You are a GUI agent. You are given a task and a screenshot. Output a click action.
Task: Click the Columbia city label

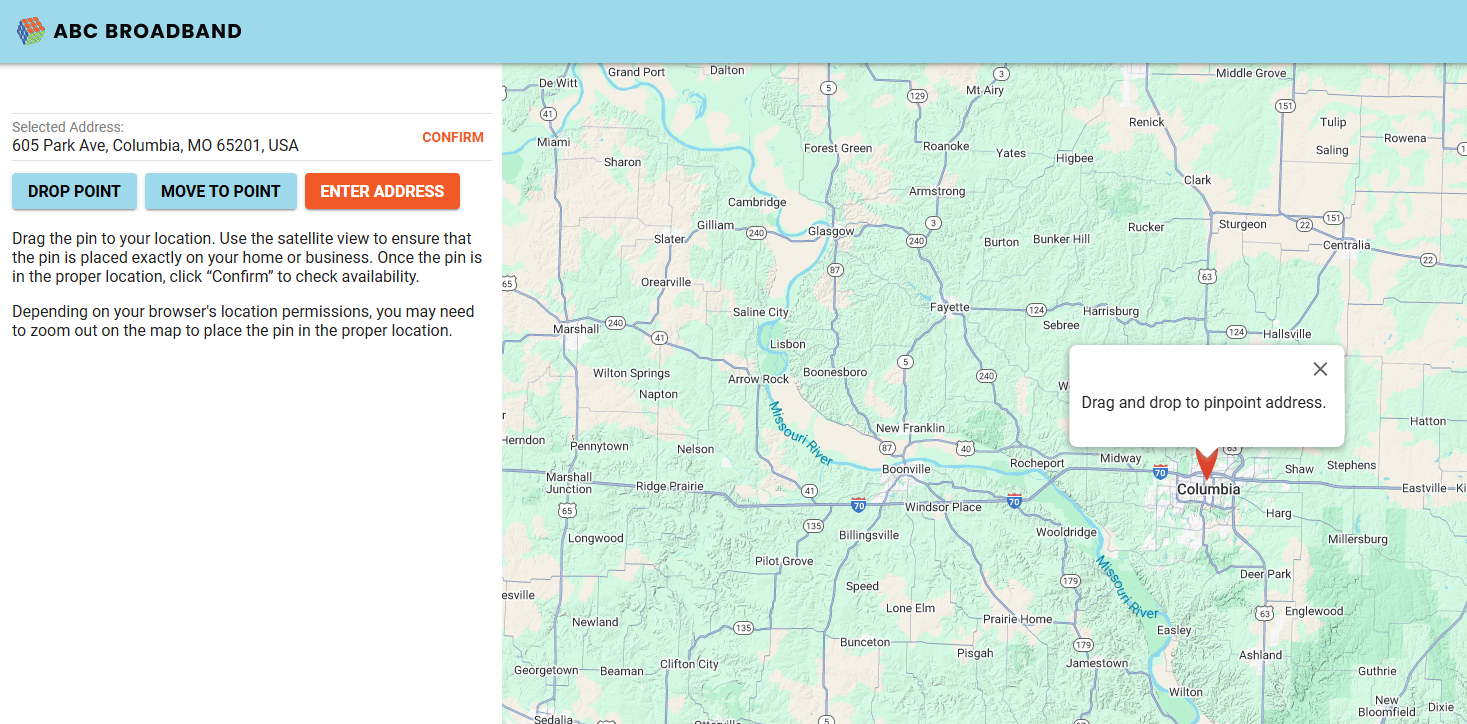point(1208,490)
